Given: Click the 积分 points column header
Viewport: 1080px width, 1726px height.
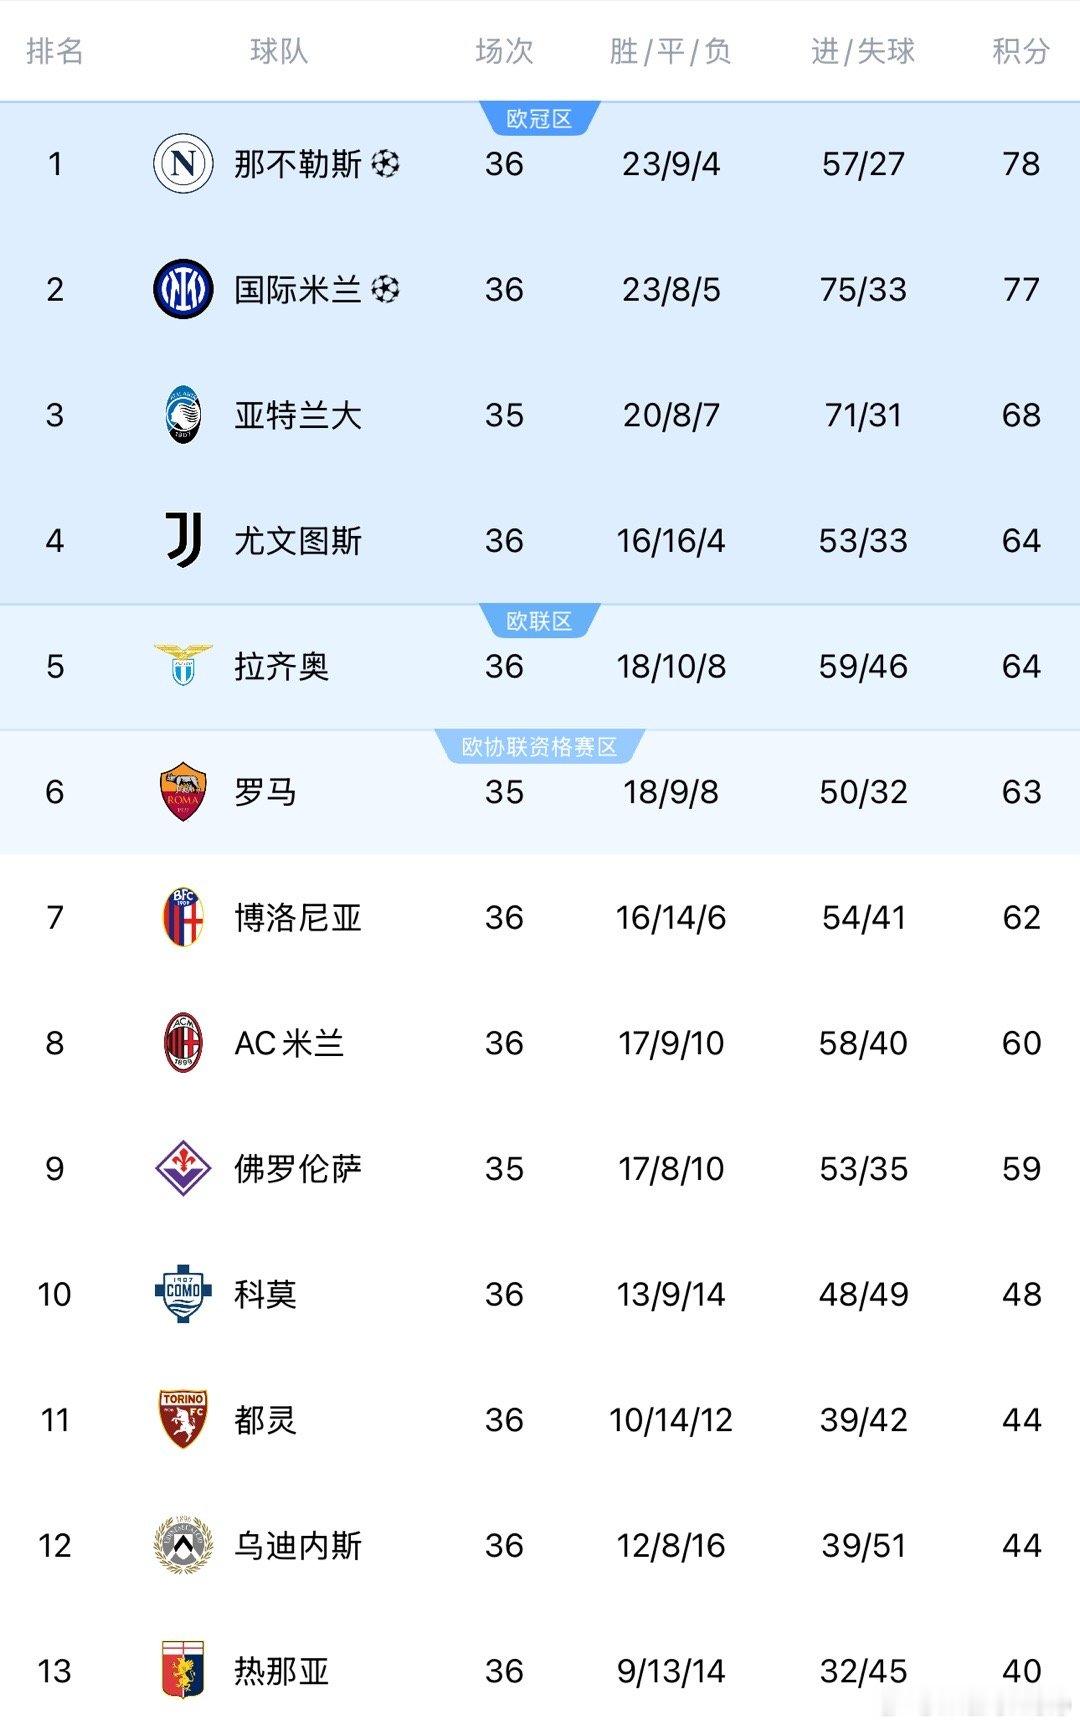Looking at the screenshot, I should coord(1021,51).
